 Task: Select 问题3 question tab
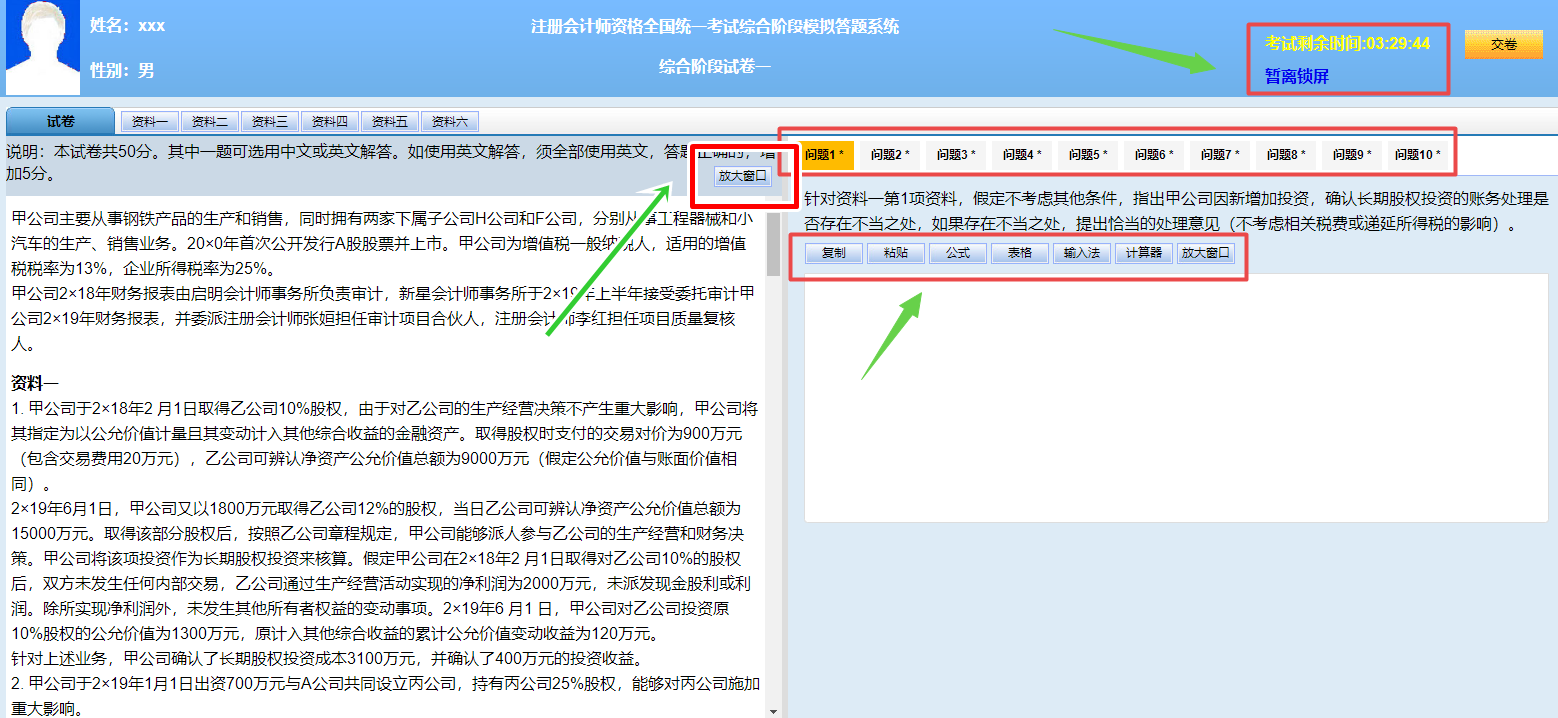click(x=957, y=155)
